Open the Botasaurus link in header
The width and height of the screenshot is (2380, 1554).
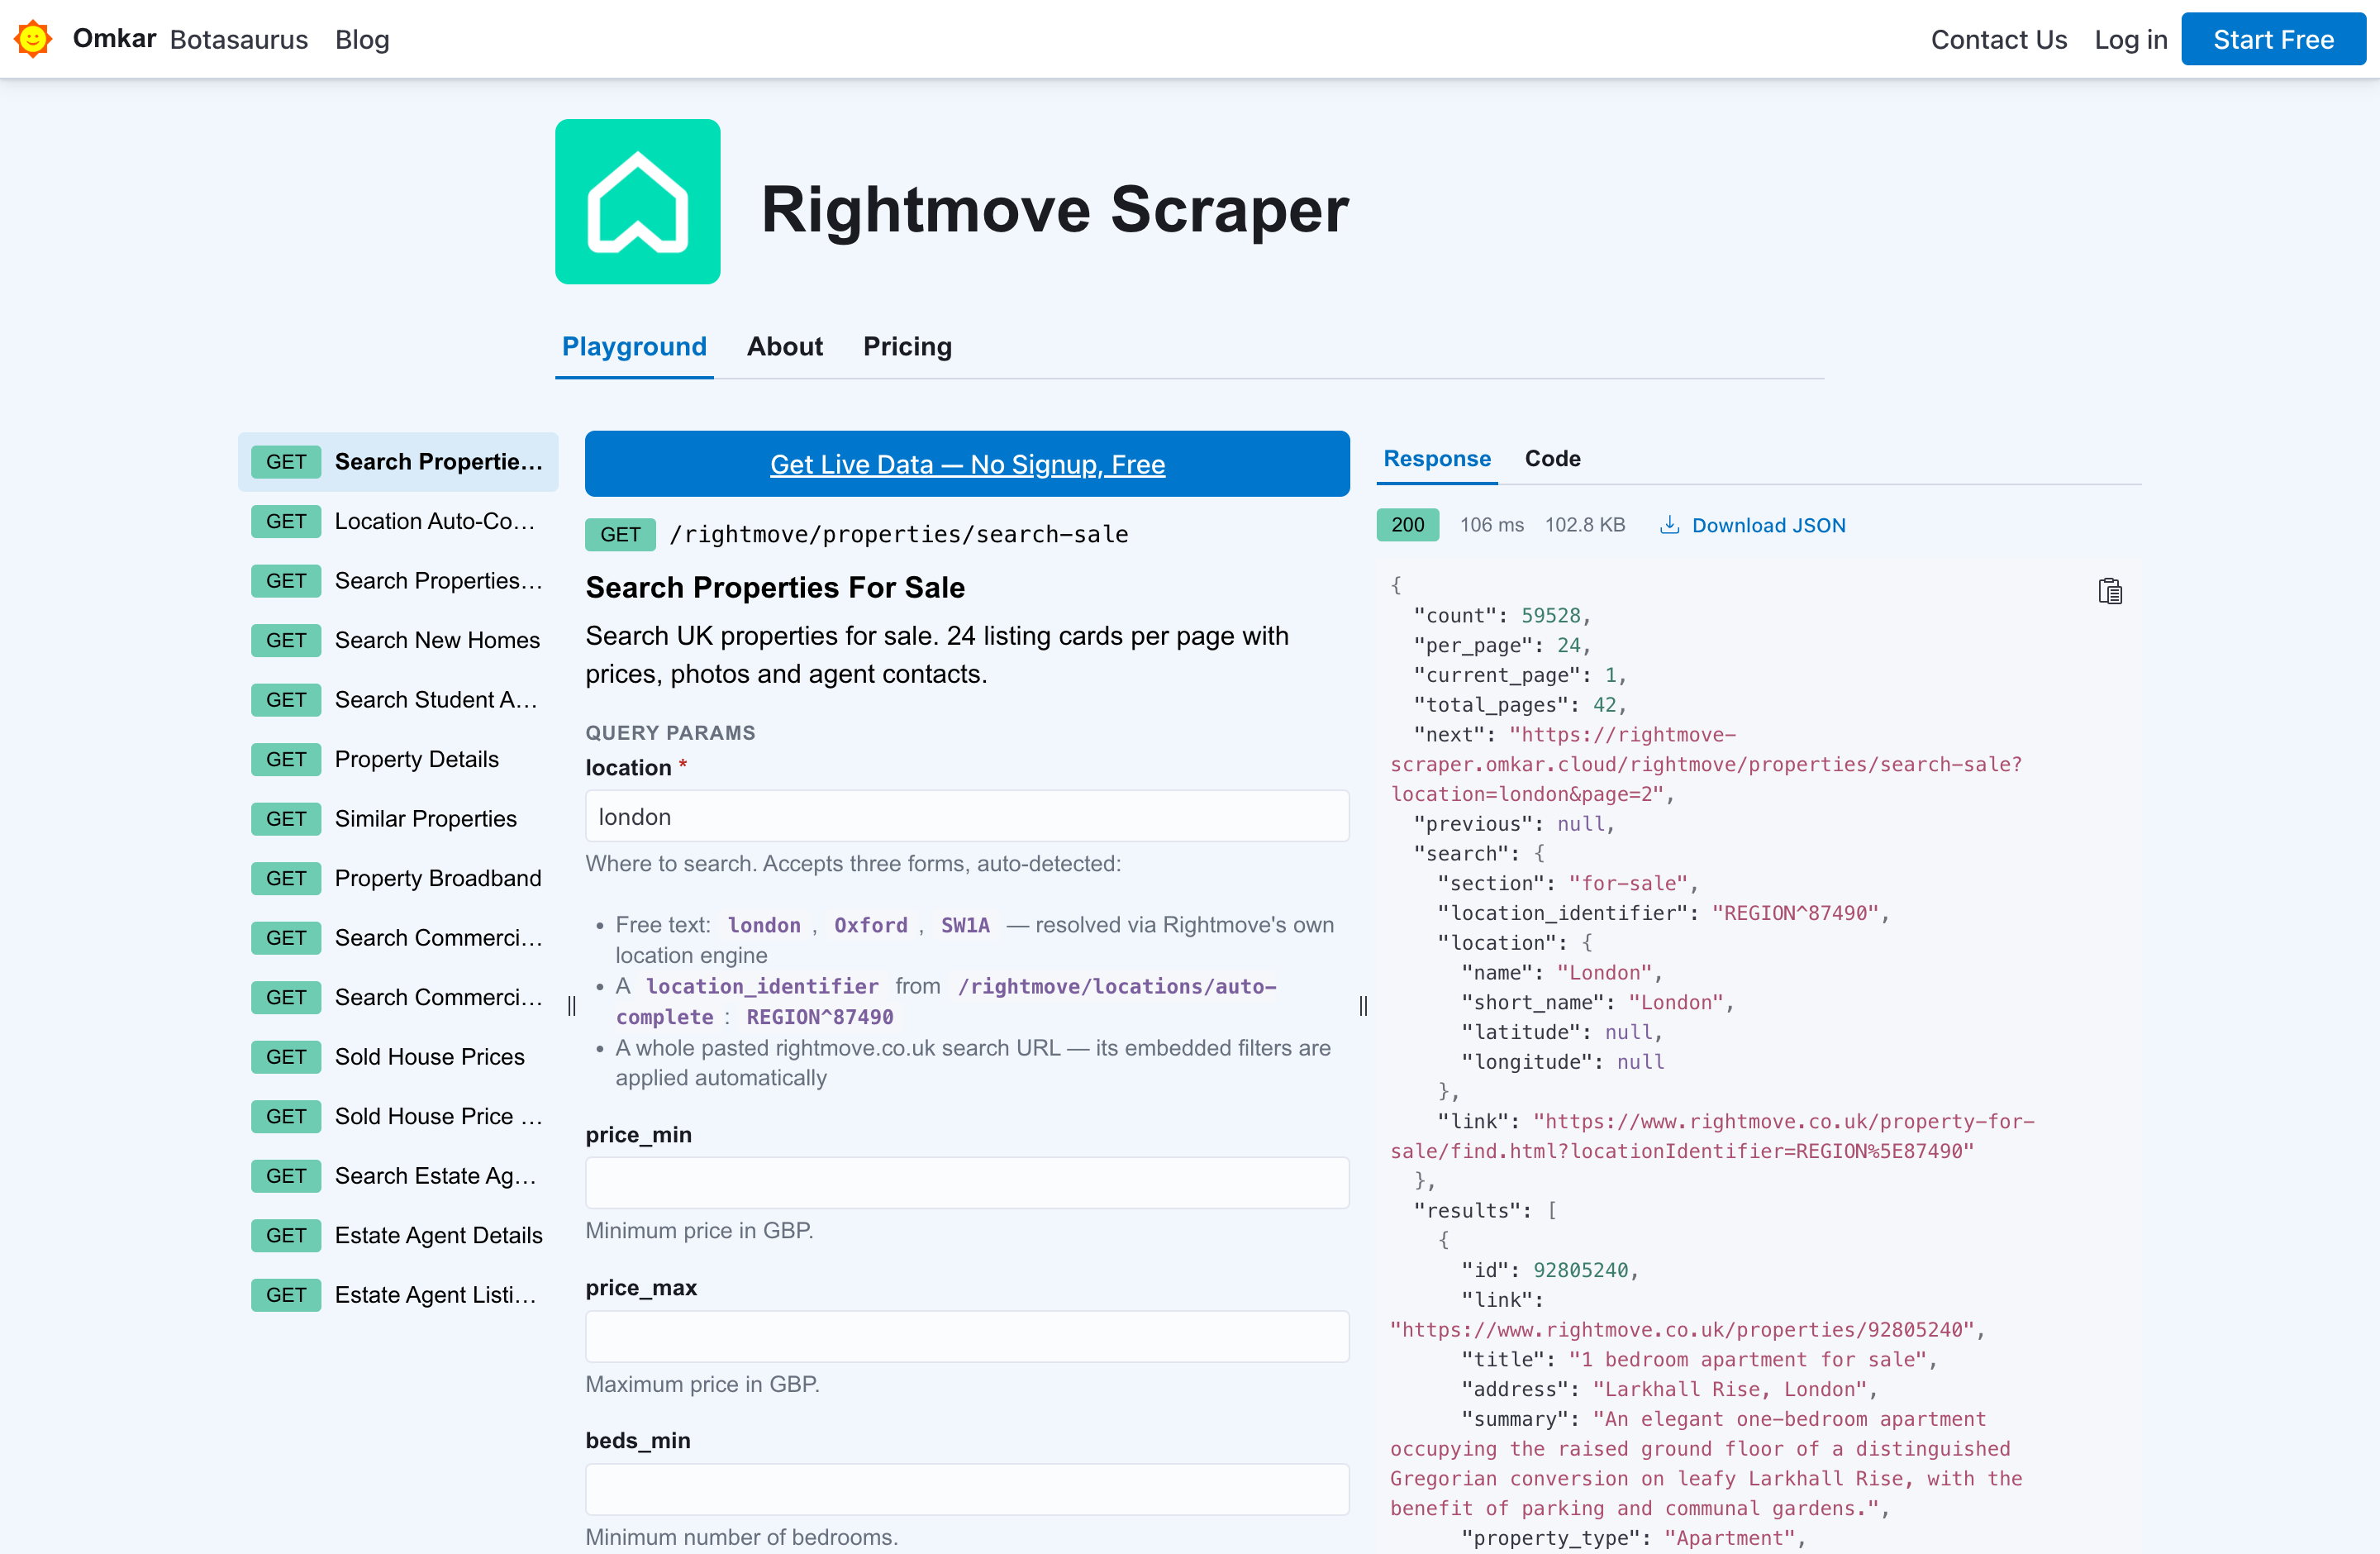239,39
